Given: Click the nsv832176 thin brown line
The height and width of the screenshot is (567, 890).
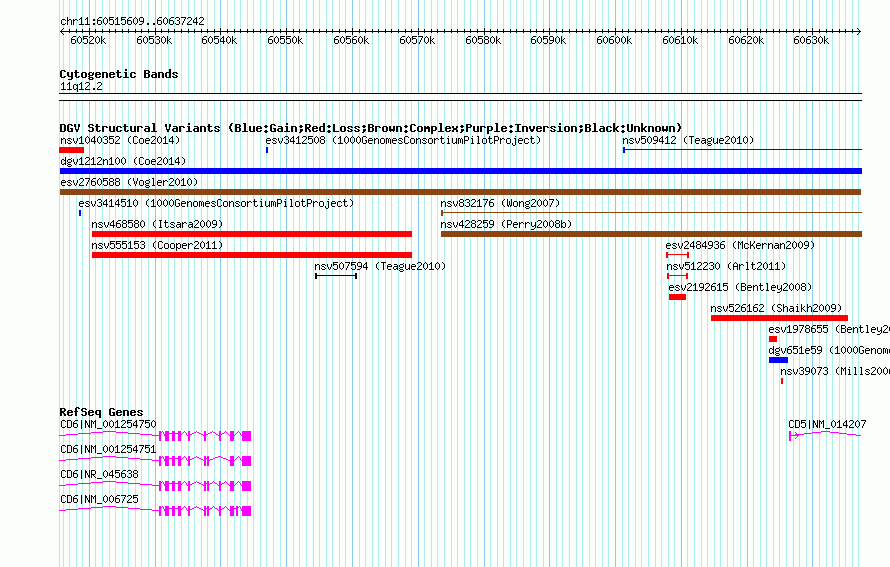Looking at the screenshot, I should (x=652, y=213).
